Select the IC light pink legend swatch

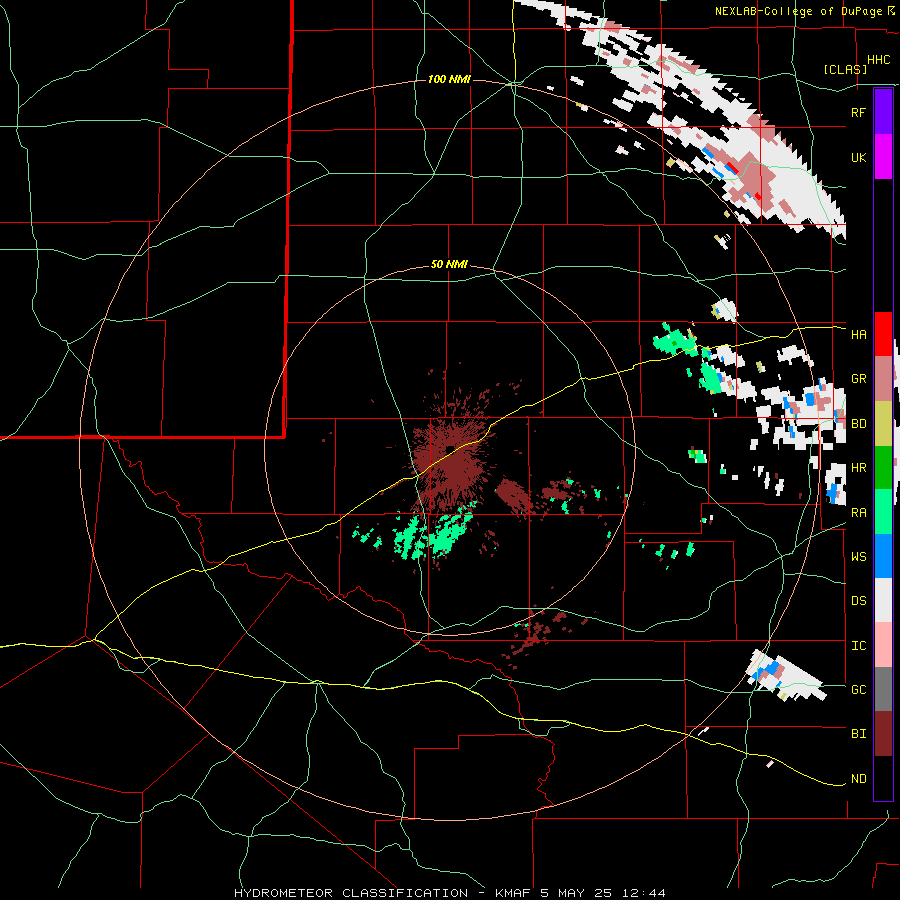[x=883, y=645]
